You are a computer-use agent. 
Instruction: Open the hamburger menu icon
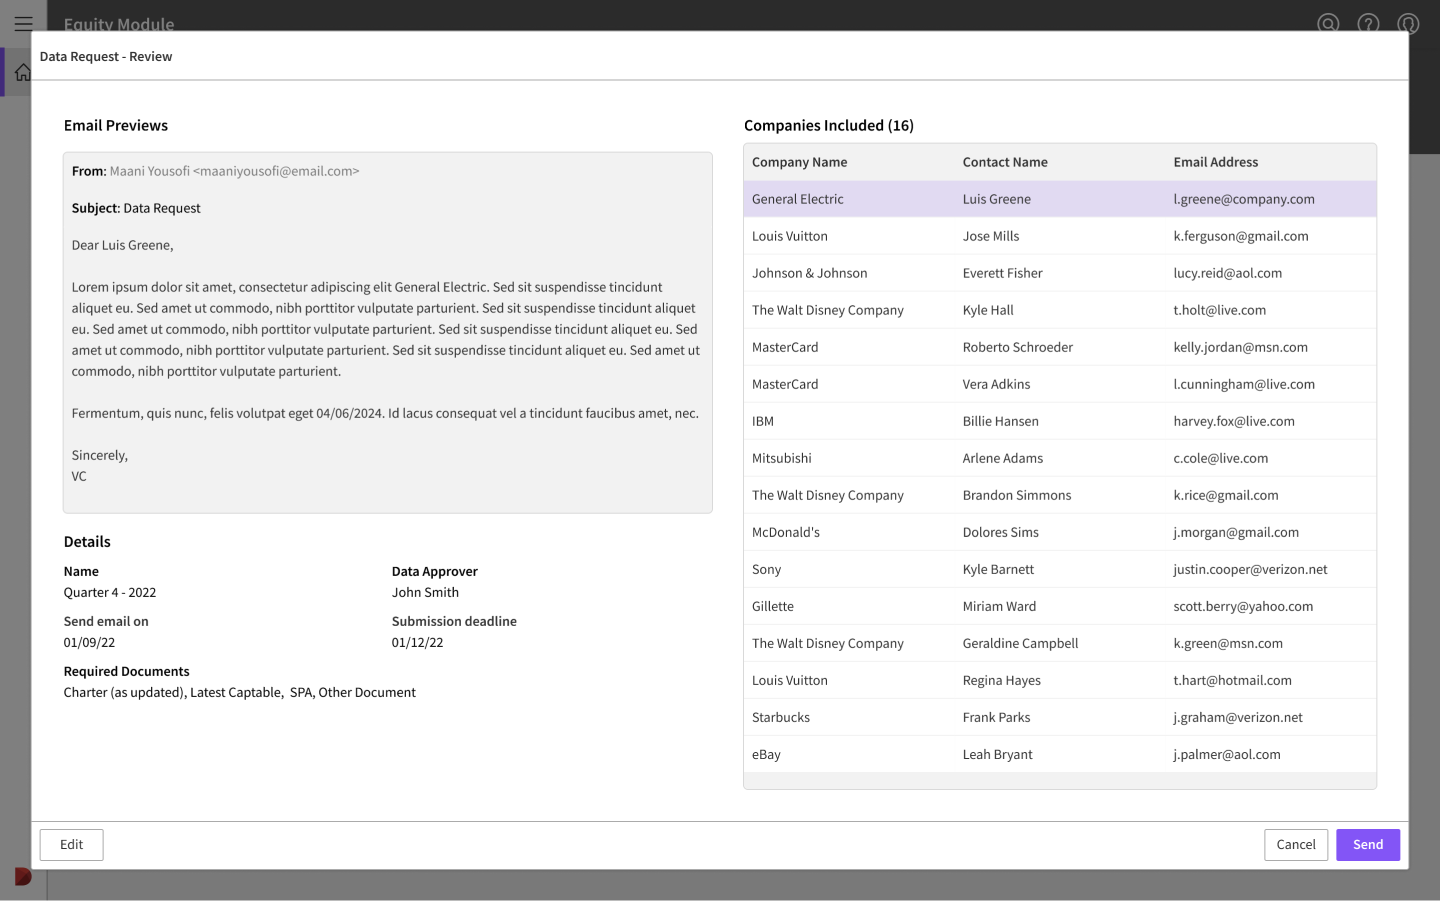23,23
